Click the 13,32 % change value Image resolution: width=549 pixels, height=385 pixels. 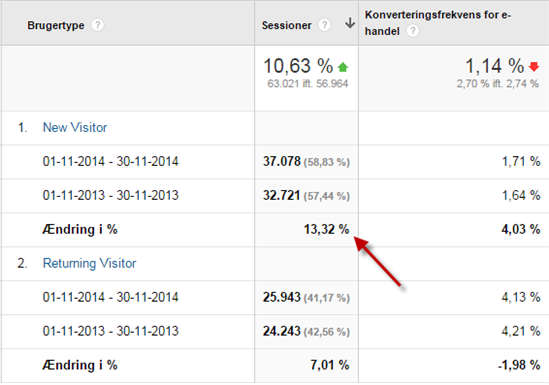pos(326,230)
